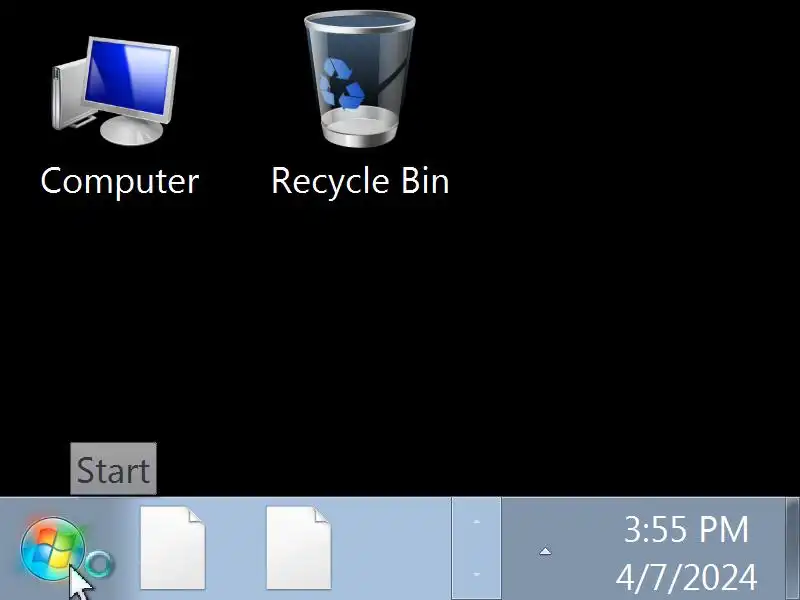Screen dimensions: 800x600
Task: Click the first blank-page taskbar icon
Action: tap(173, 547)
